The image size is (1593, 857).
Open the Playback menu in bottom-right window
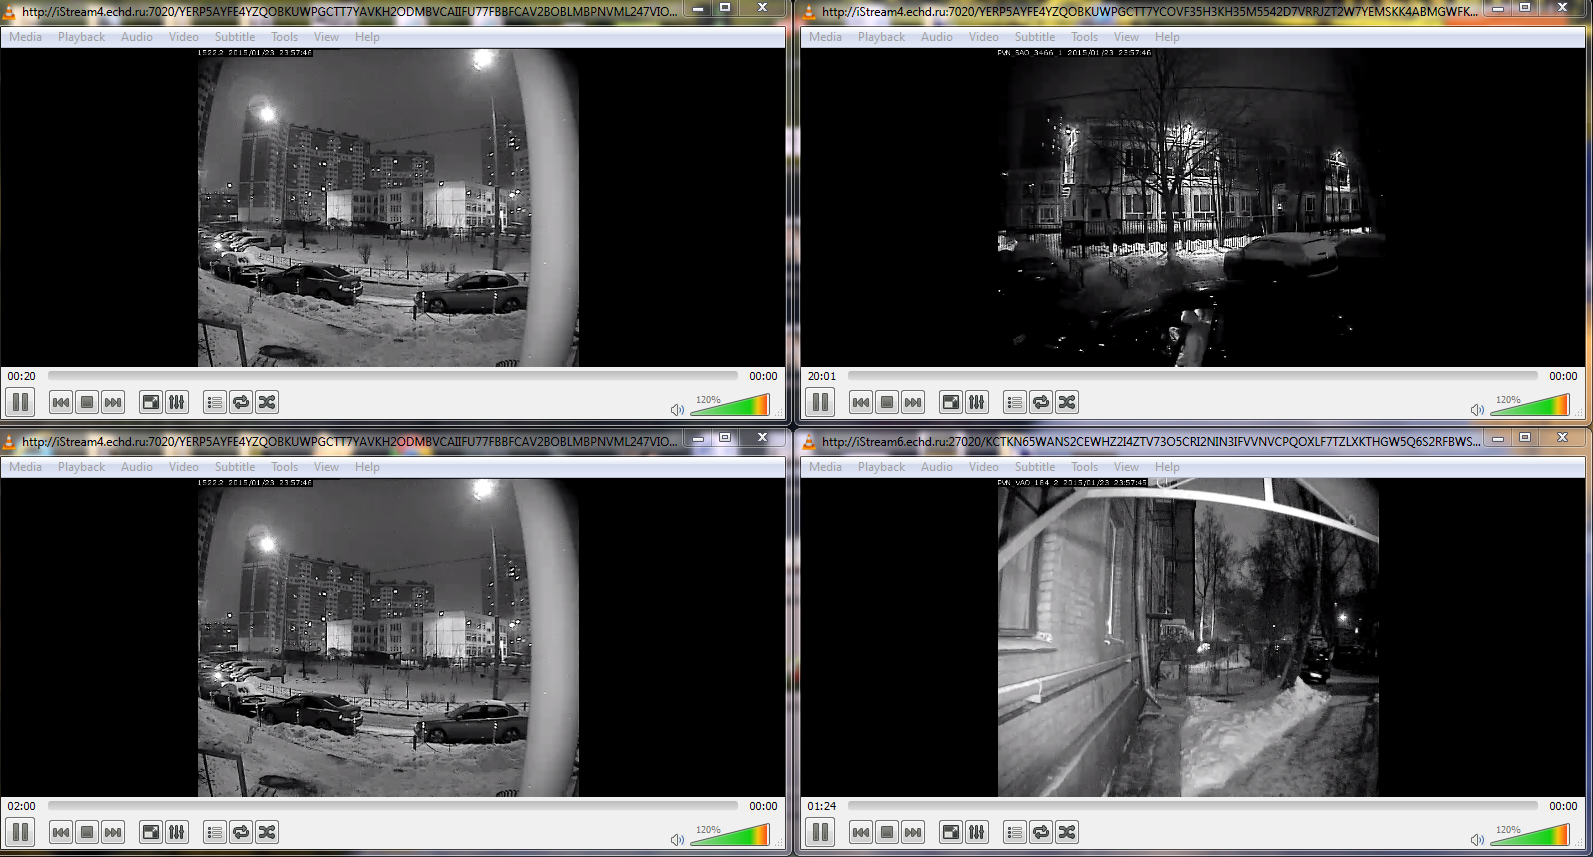tap(881, 467)
